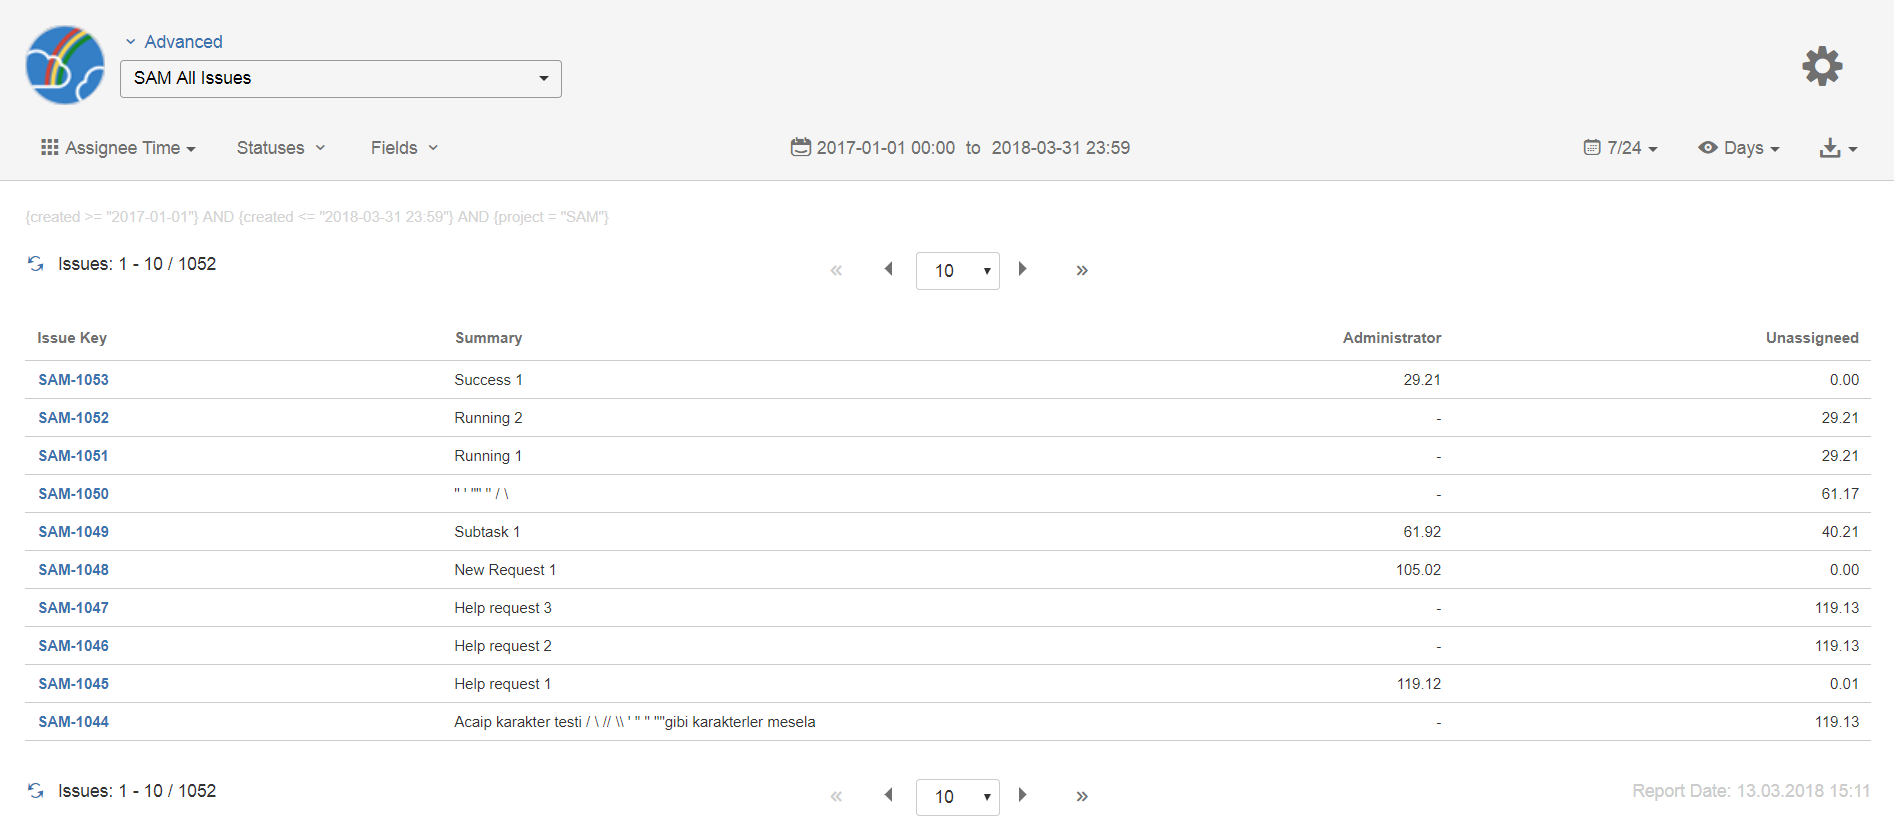Open calendar date range picker
Image resolution: width=1894 pixels, height=839 pixels.
[801, 148]
